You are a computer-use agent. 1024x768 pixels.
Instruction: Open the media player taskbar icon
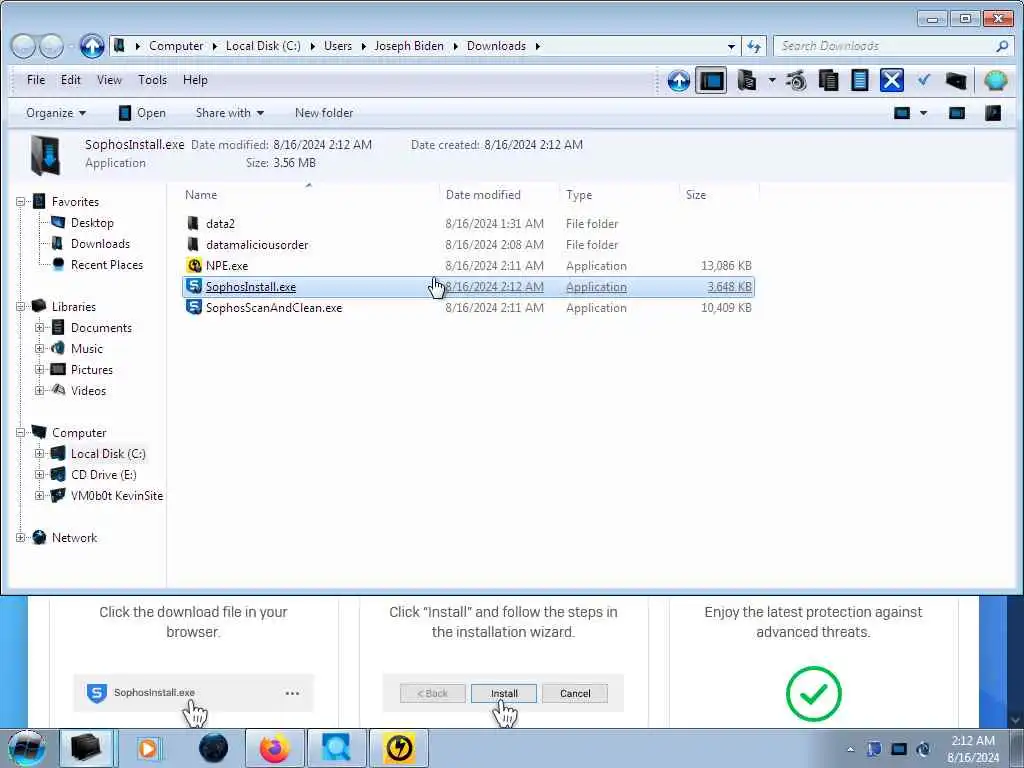148,748
